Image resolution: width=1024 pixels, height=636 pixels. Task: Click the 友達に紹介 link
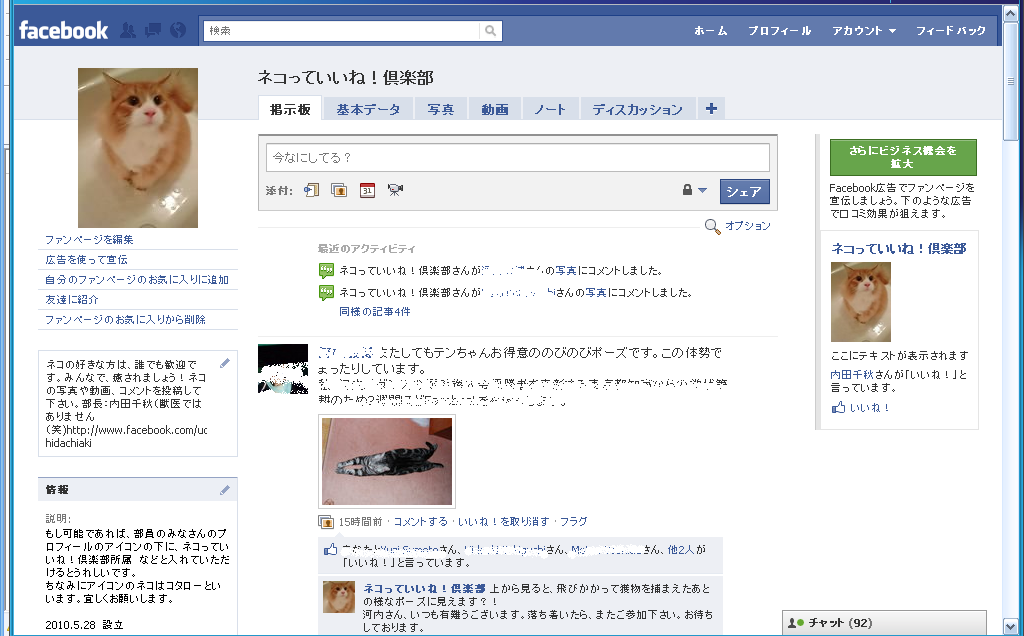click(72, 300)
